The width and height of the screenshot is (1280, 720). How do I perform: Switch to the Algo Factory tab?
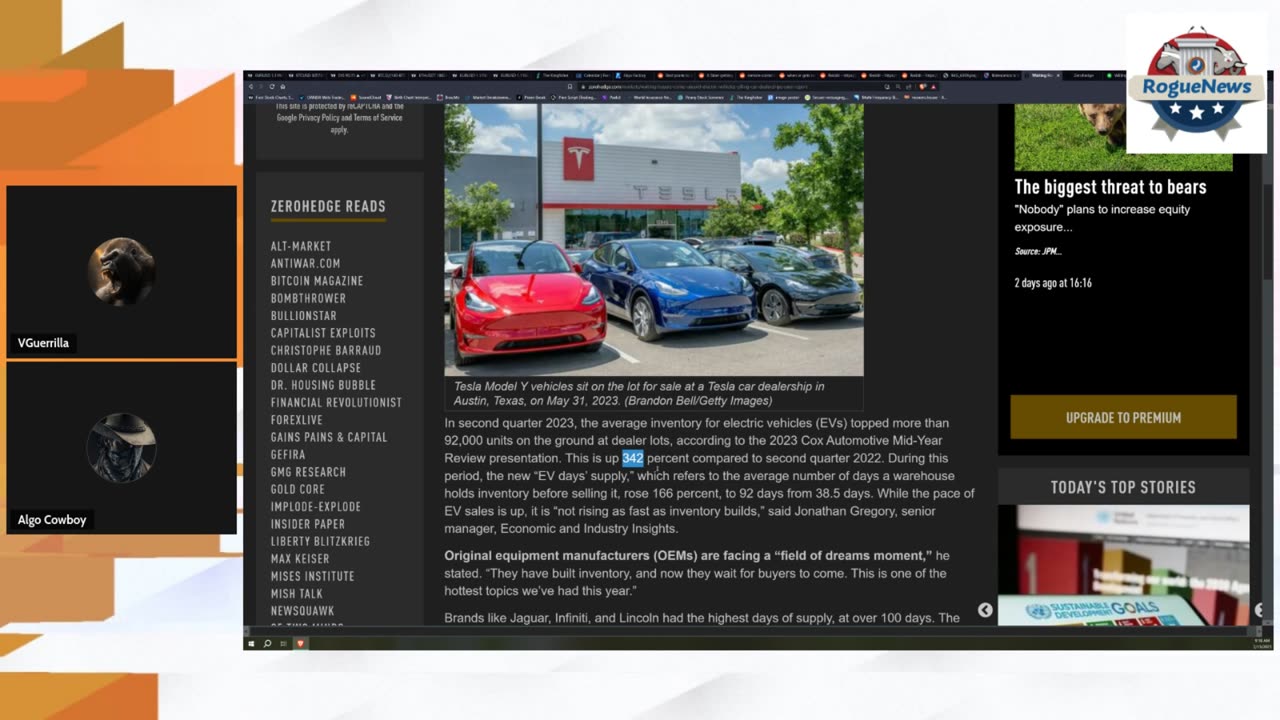(632, 75)
